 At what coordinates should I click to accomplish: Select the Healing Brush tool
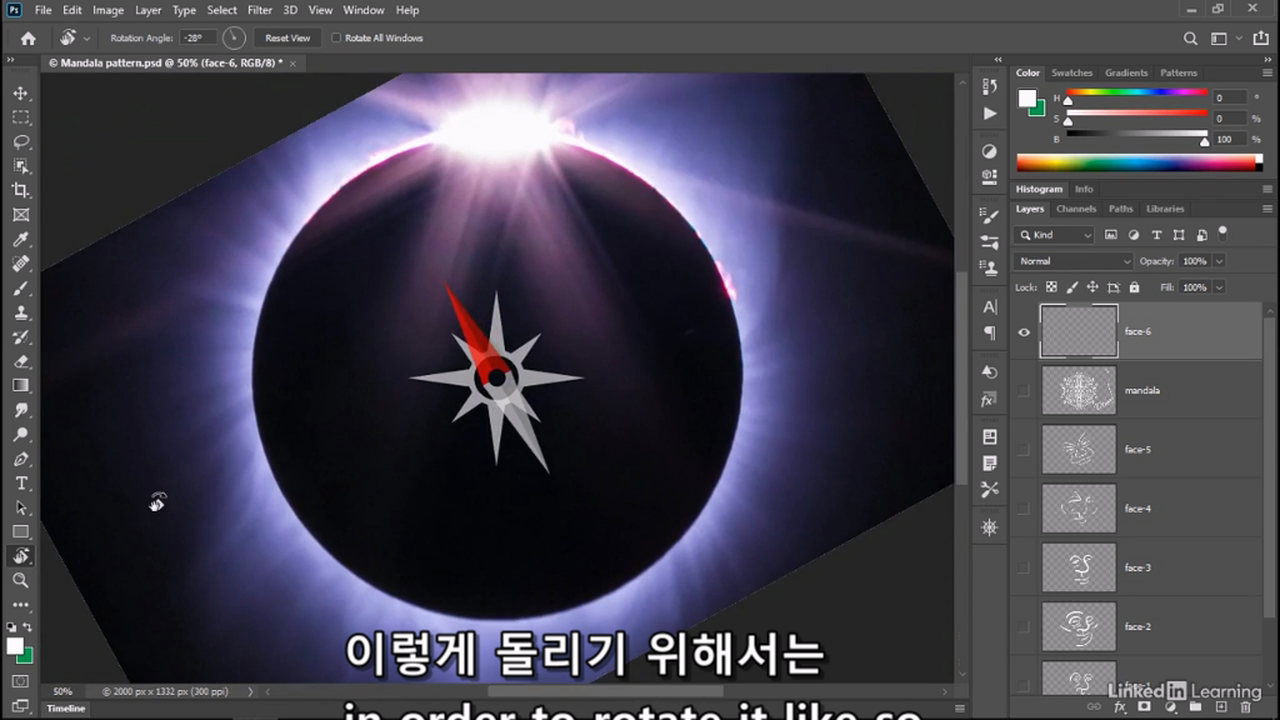coord(21,264)
